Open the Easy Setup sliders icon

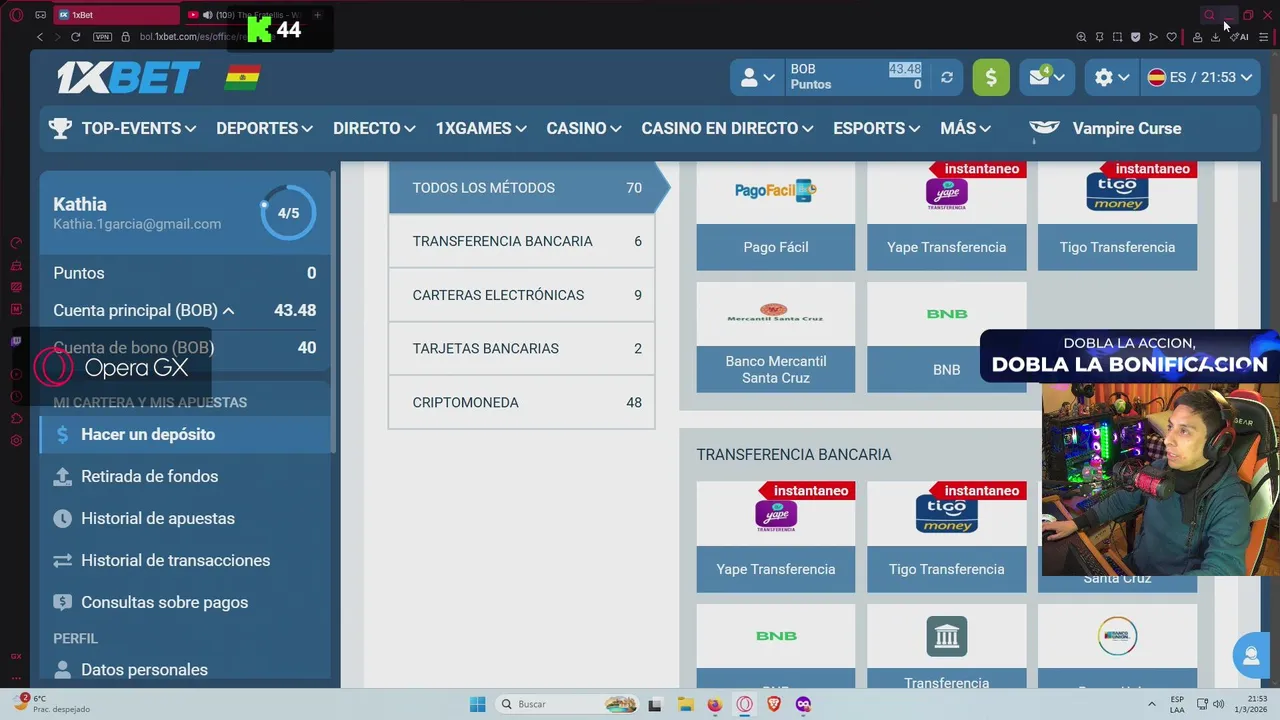pos(1263,37)
